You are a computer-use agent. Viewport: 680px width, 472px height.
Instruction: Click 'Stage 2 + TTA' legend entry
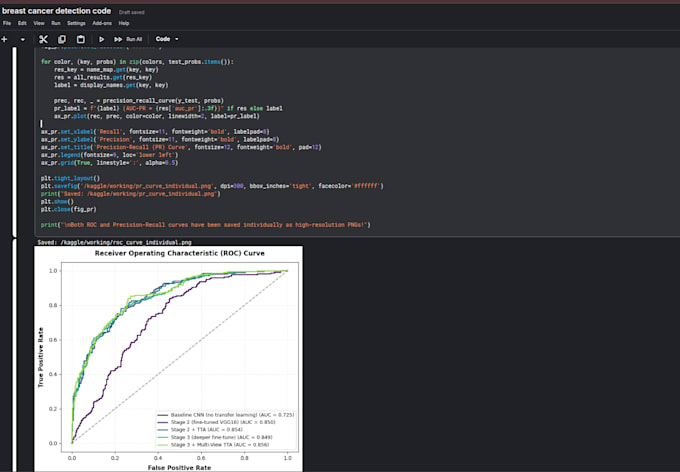coord(199,430)
